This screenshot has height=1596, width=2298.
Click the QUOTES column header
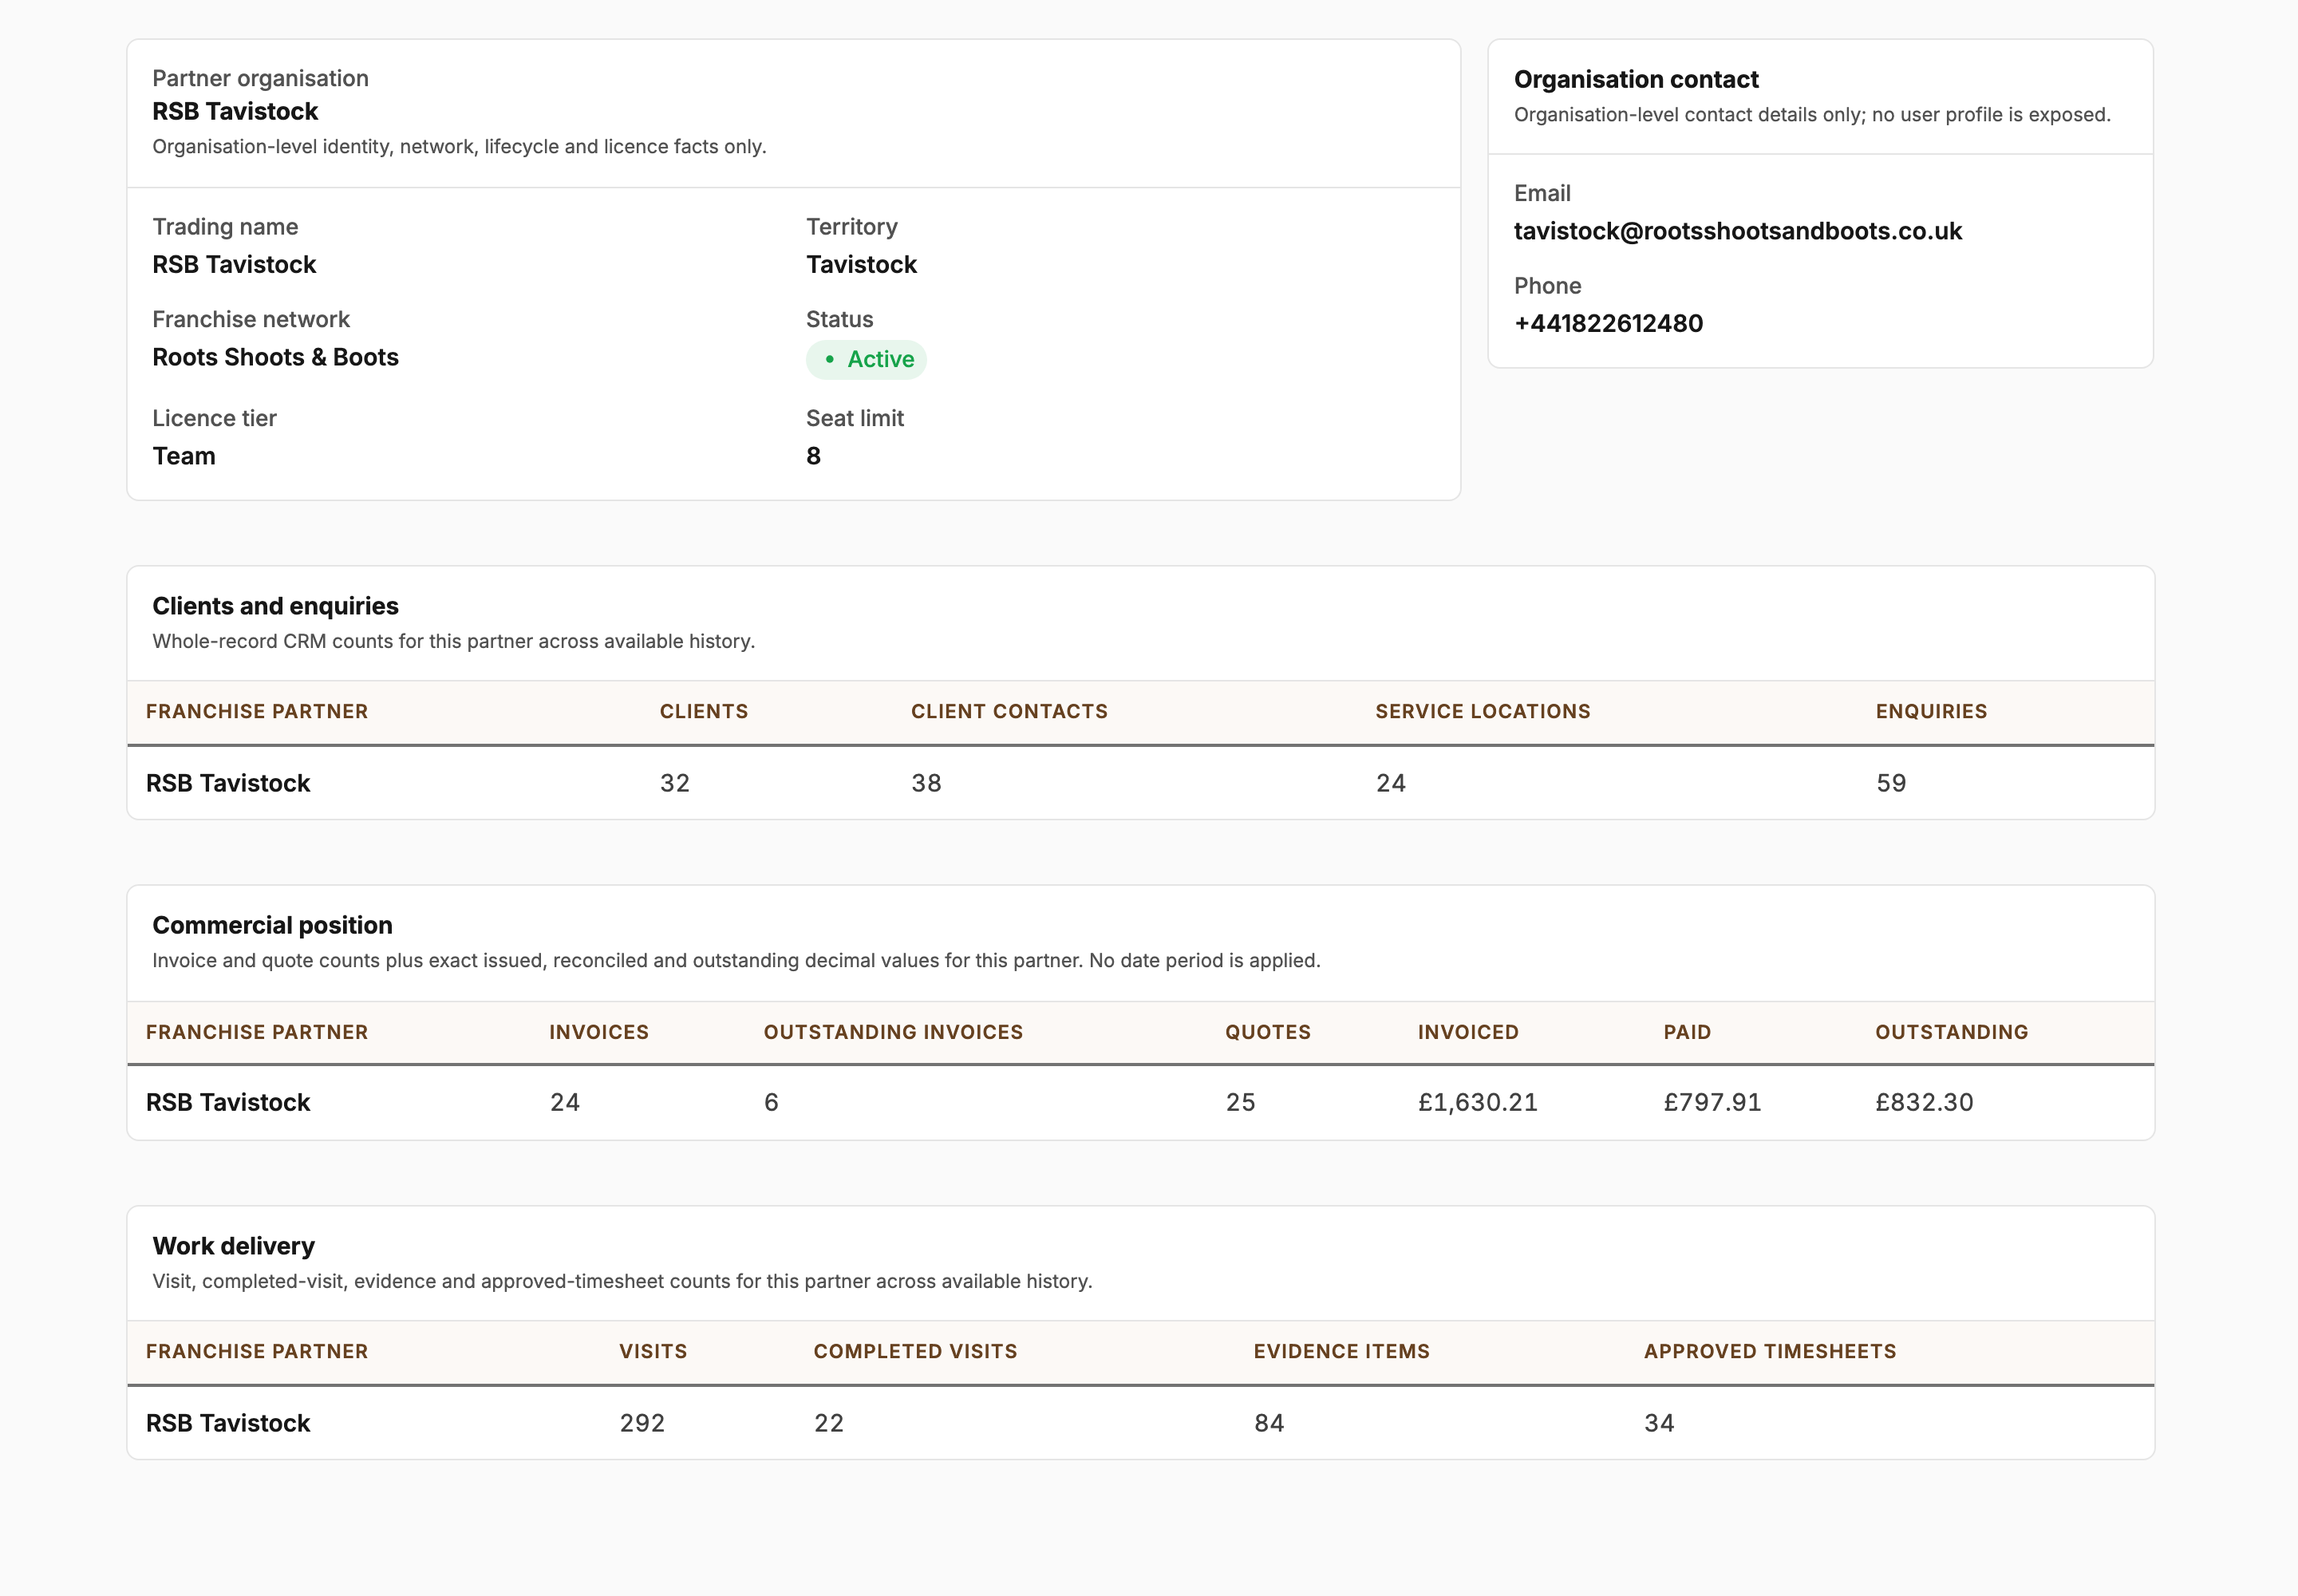1268,1032
